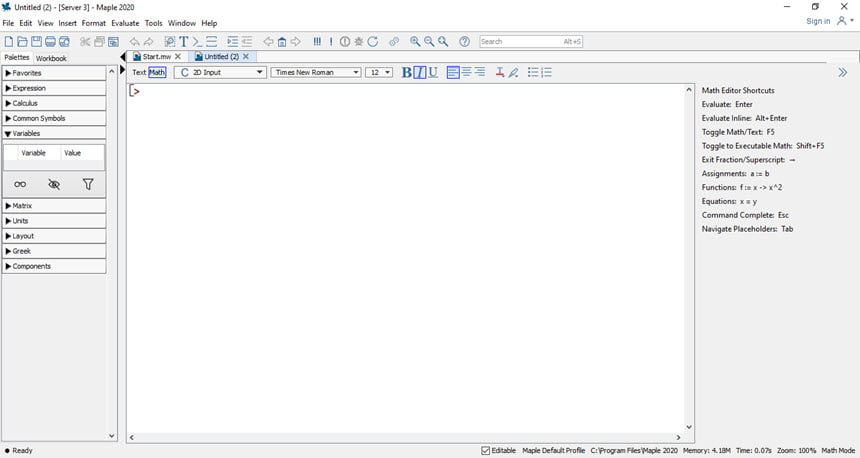This screenshot has height=458, width=860.
Task: Toggle underline formatting
Action: tap(433, 72)
